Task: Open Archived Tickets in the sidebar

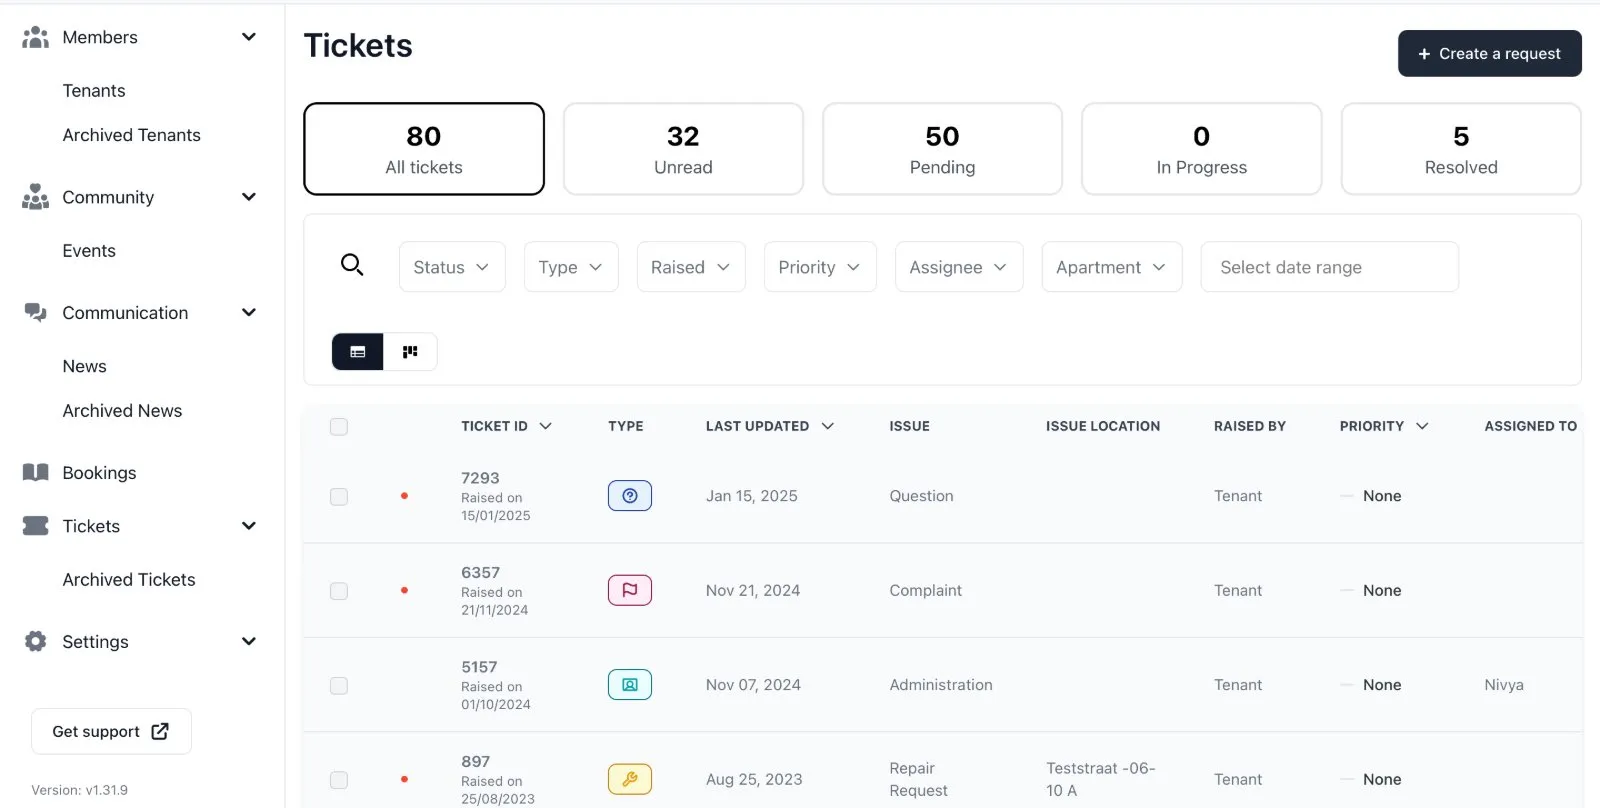Action: 129,580
